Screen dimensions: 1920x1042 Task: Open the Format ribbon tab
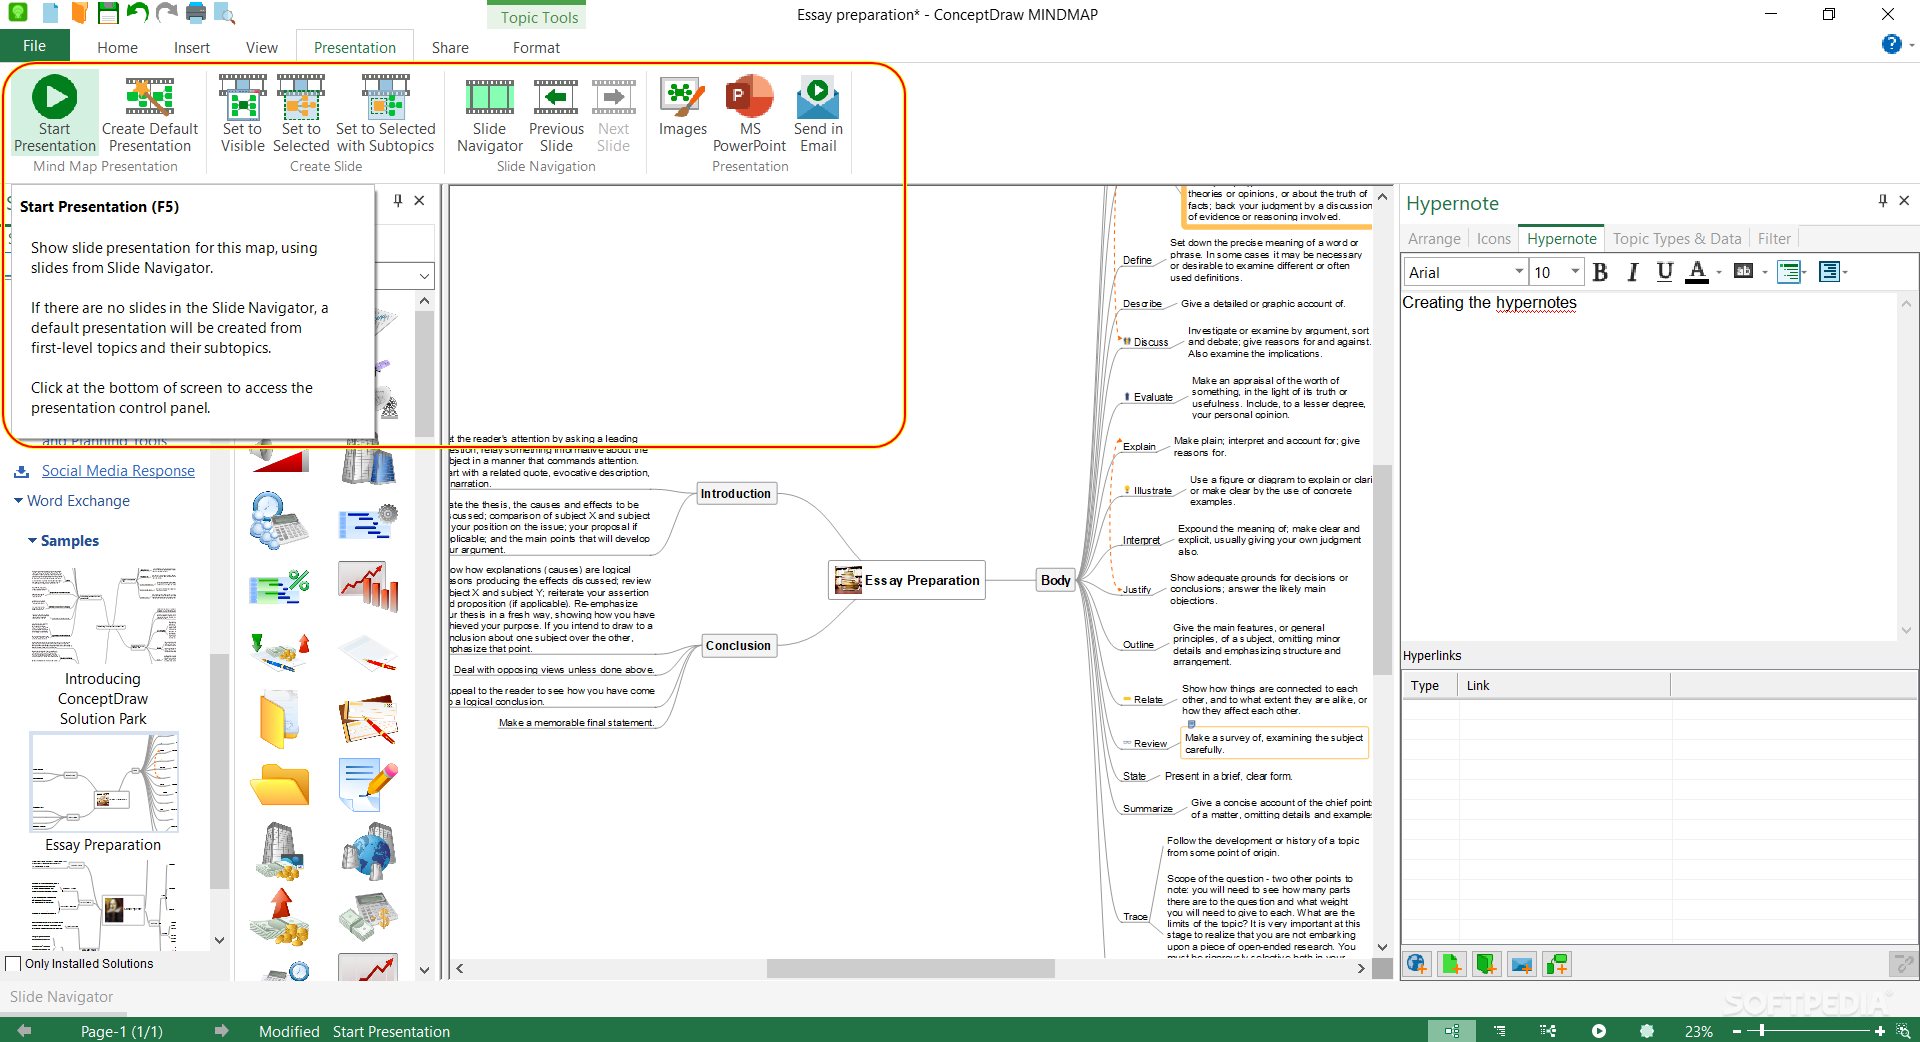536,47
